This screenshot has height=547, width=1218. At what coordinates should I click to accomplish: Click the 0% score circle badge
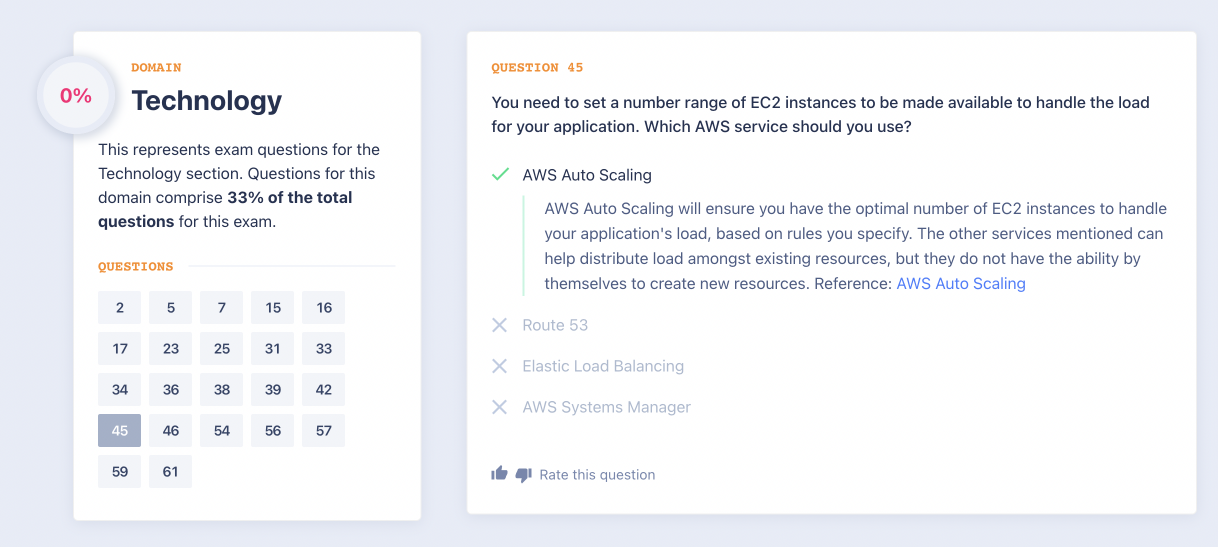tap(76, 96)
